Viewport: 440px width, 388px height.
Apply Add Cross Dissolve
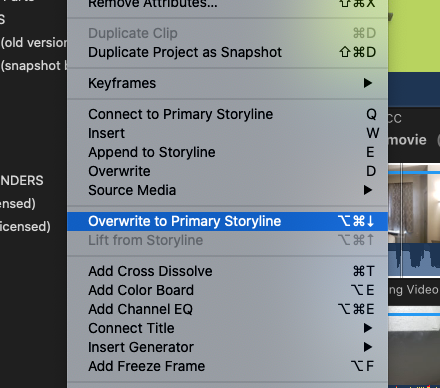227,271
